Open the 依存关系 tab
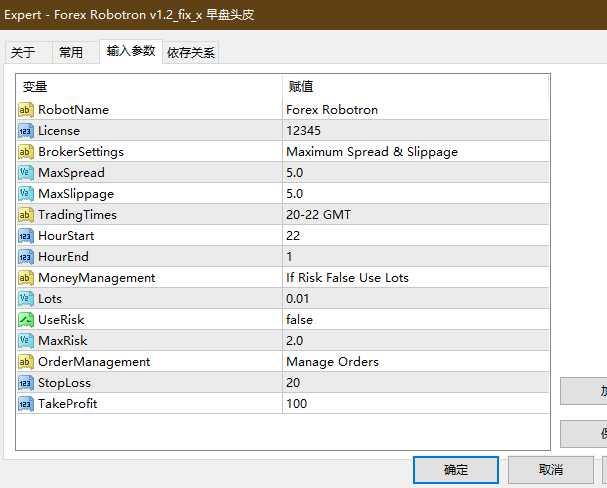This screenshot has height=488, width=607. [x=191, y=52]
